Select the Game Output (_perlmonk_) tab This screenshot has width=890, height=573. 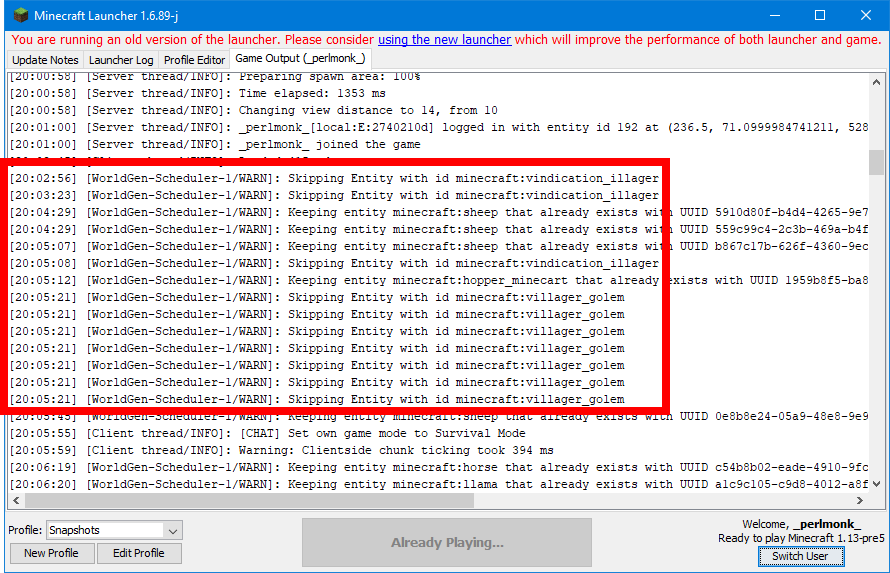click(x=300, y=58)
